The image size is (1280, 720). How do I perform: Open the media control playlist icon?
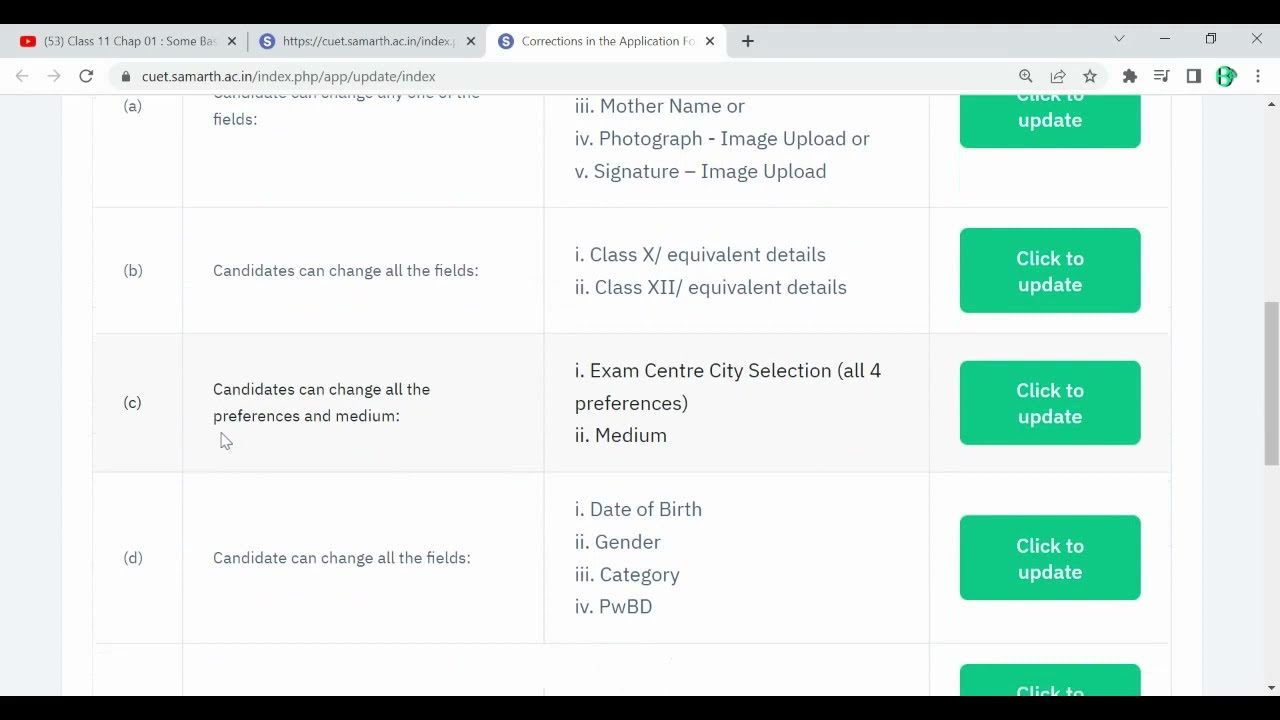(1162, 76)
